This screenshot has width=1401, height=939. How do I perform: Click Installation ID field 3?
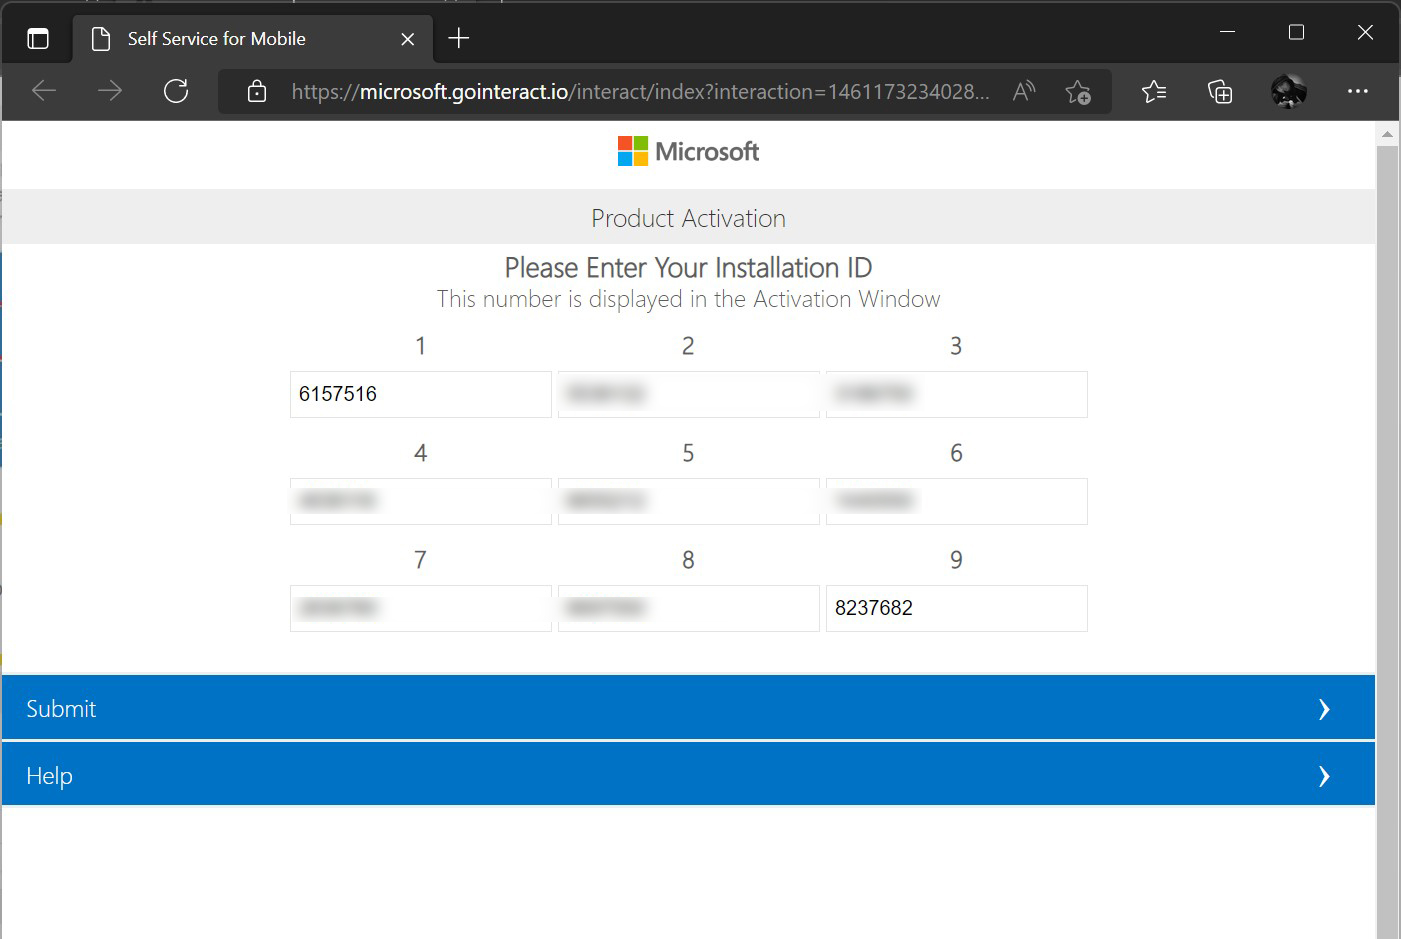point(957,394)
